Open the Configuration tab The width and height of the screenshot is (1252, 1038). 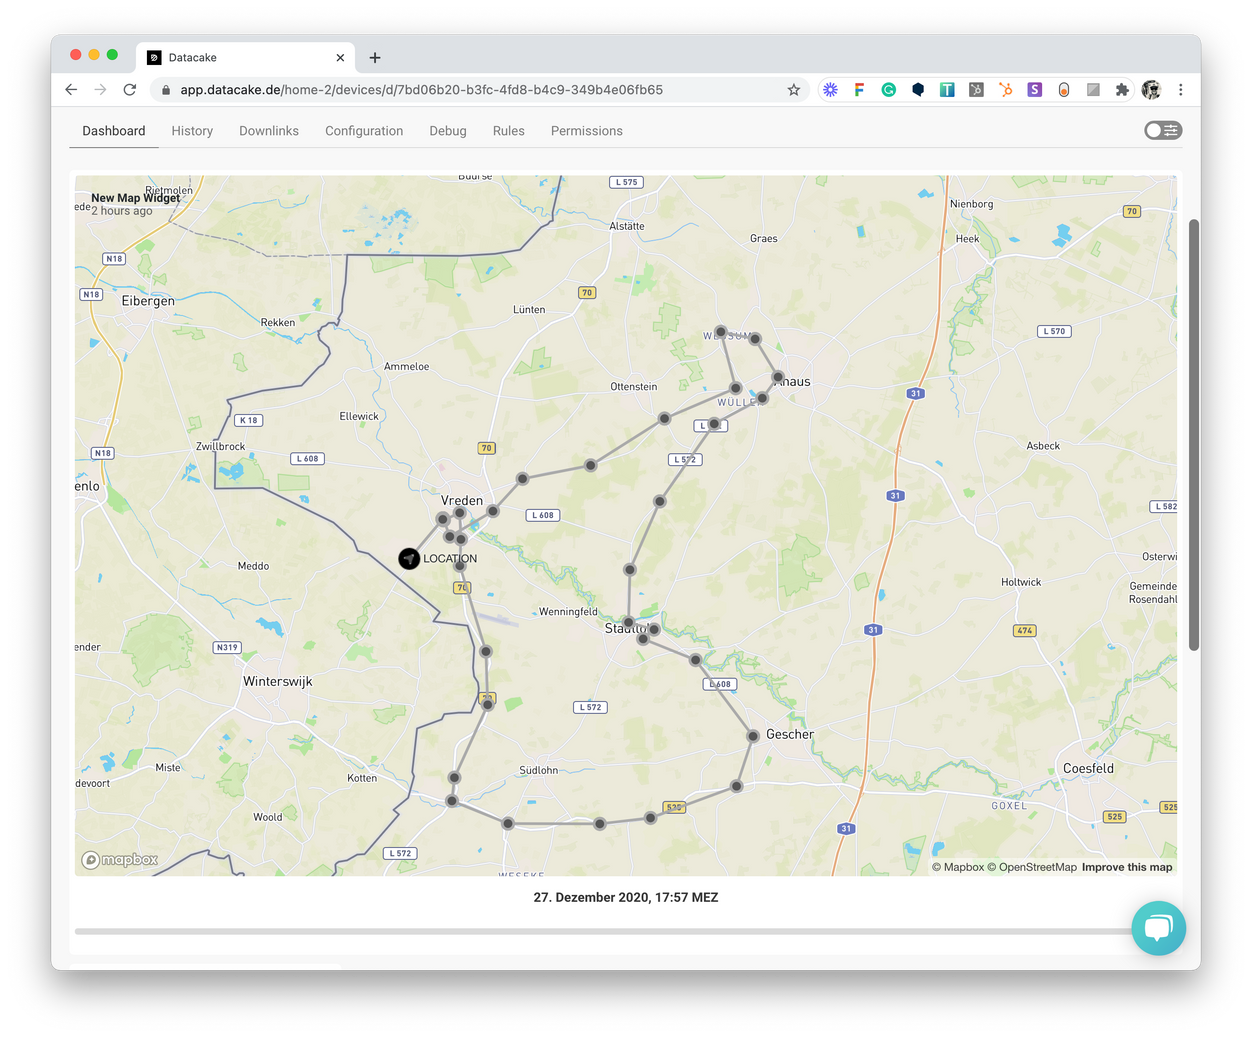(364, 130)
